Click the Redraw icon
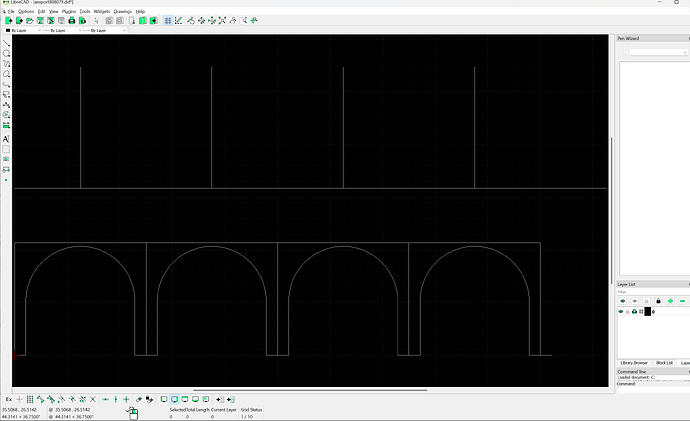This screenshot has width=690, height=421. (x=191, y=21)
